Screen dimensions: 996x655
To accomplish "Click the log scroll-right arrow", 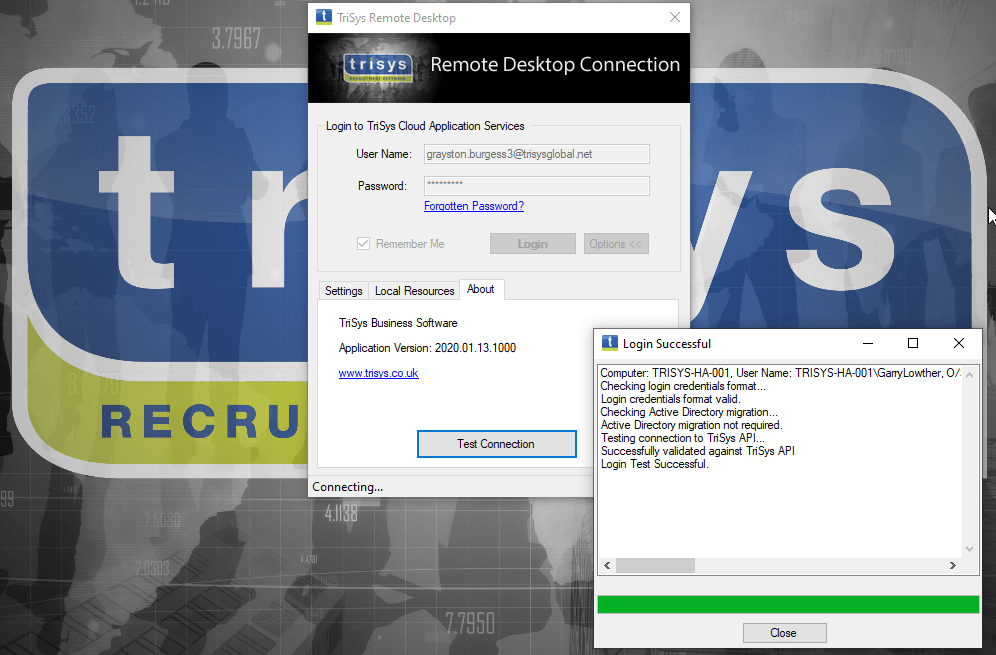I will [953, 565].
